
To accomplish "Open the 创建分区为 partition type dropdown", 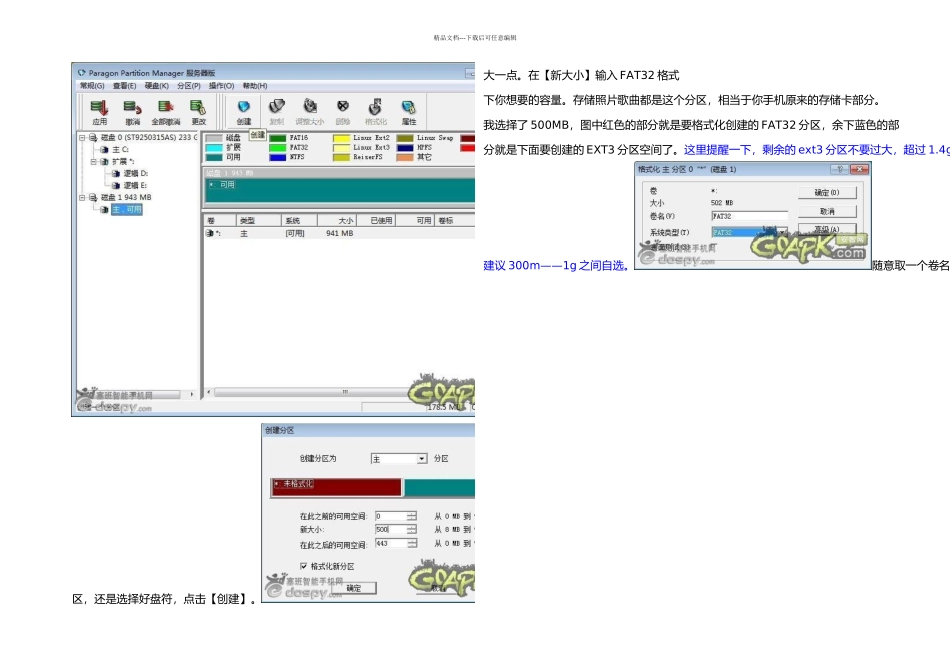I will [x=422, y=459].
